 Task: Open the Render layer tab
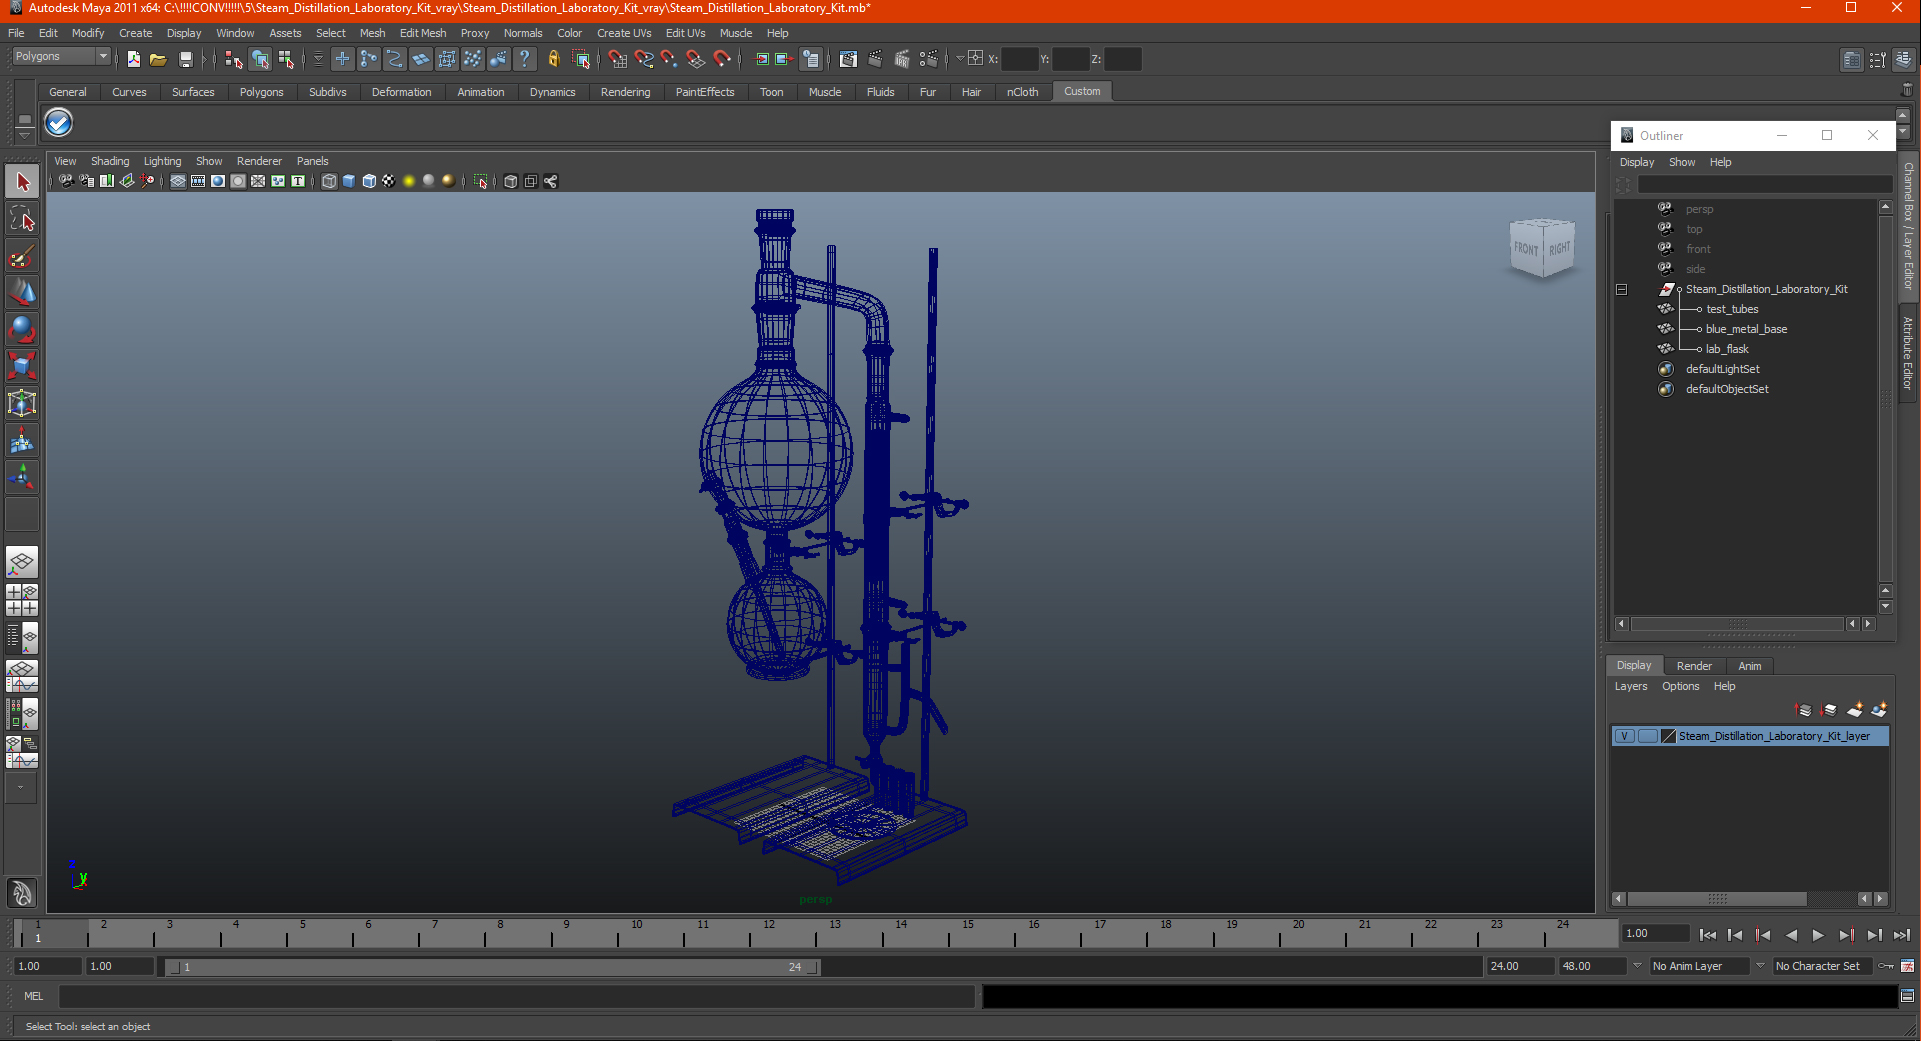(1694, 666)
